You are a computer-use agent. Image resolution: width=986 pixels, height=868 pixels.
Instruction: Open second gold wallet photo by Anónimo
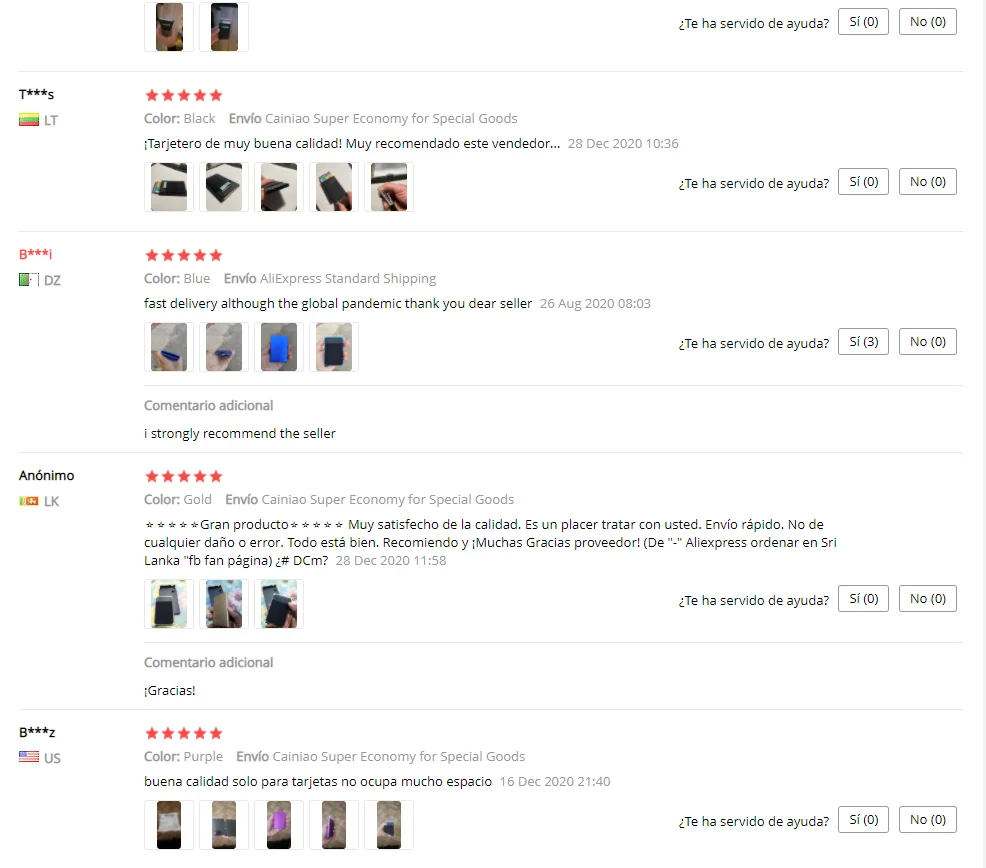[x=224, y=604]
